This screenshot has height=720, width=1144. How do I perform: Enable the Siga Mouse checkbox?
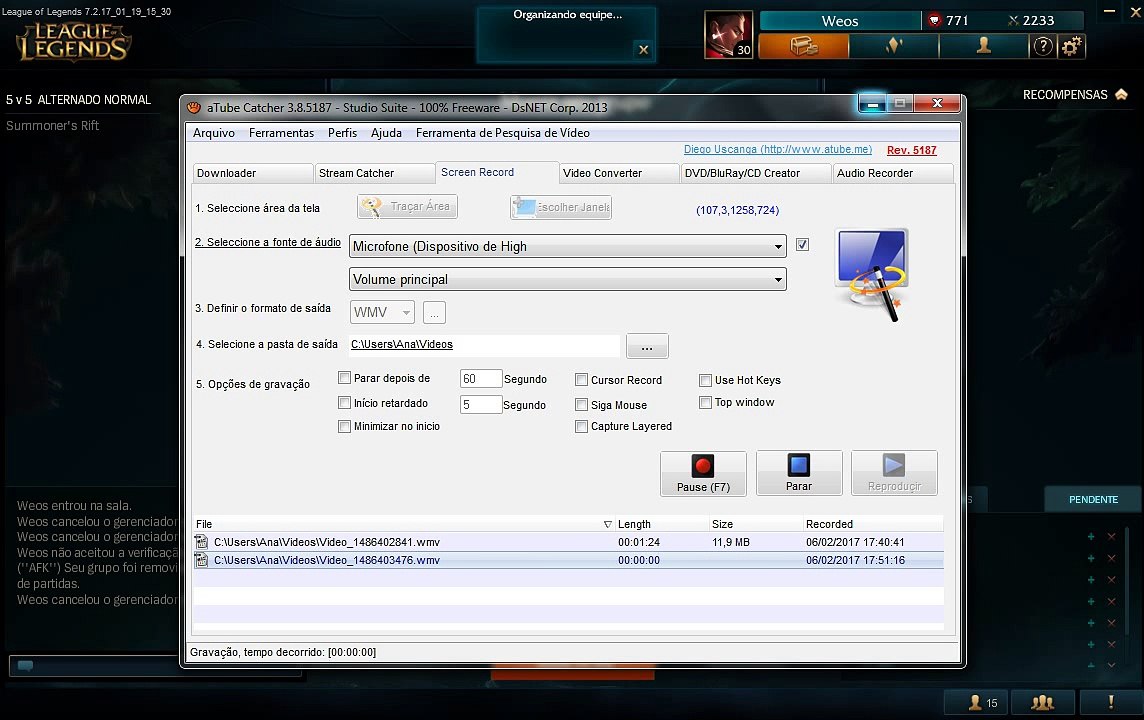pyautogui.click(x=581, y=405)
